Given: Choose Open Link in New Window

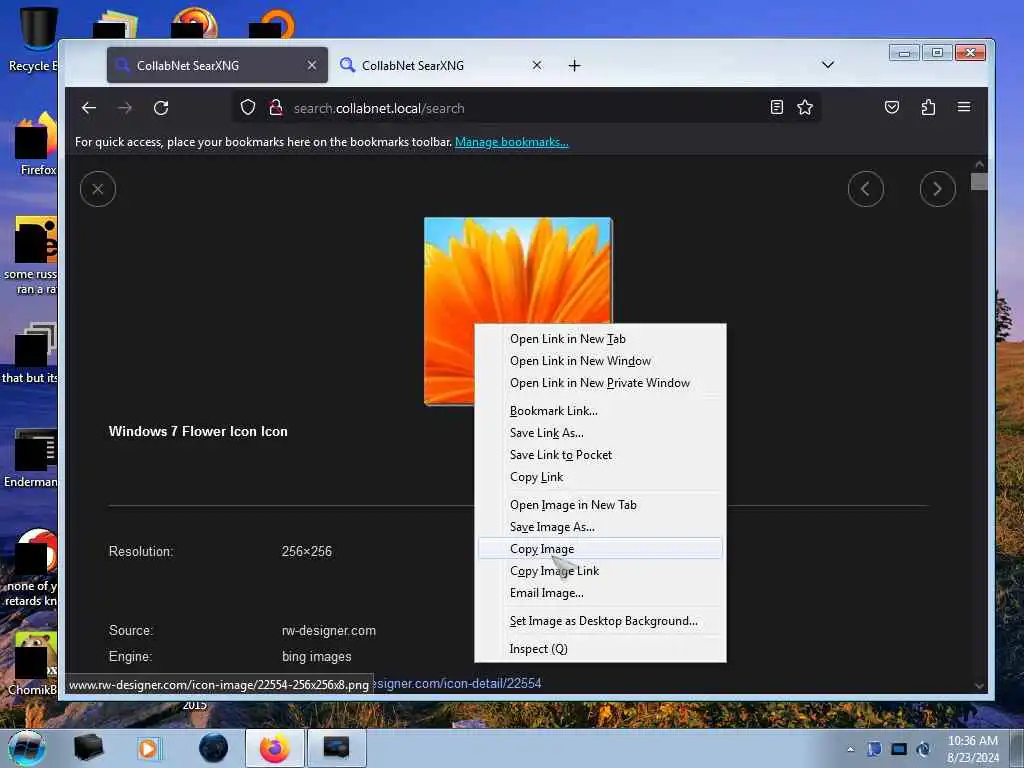Looking at the screenshot, I should tap(600, 361).
